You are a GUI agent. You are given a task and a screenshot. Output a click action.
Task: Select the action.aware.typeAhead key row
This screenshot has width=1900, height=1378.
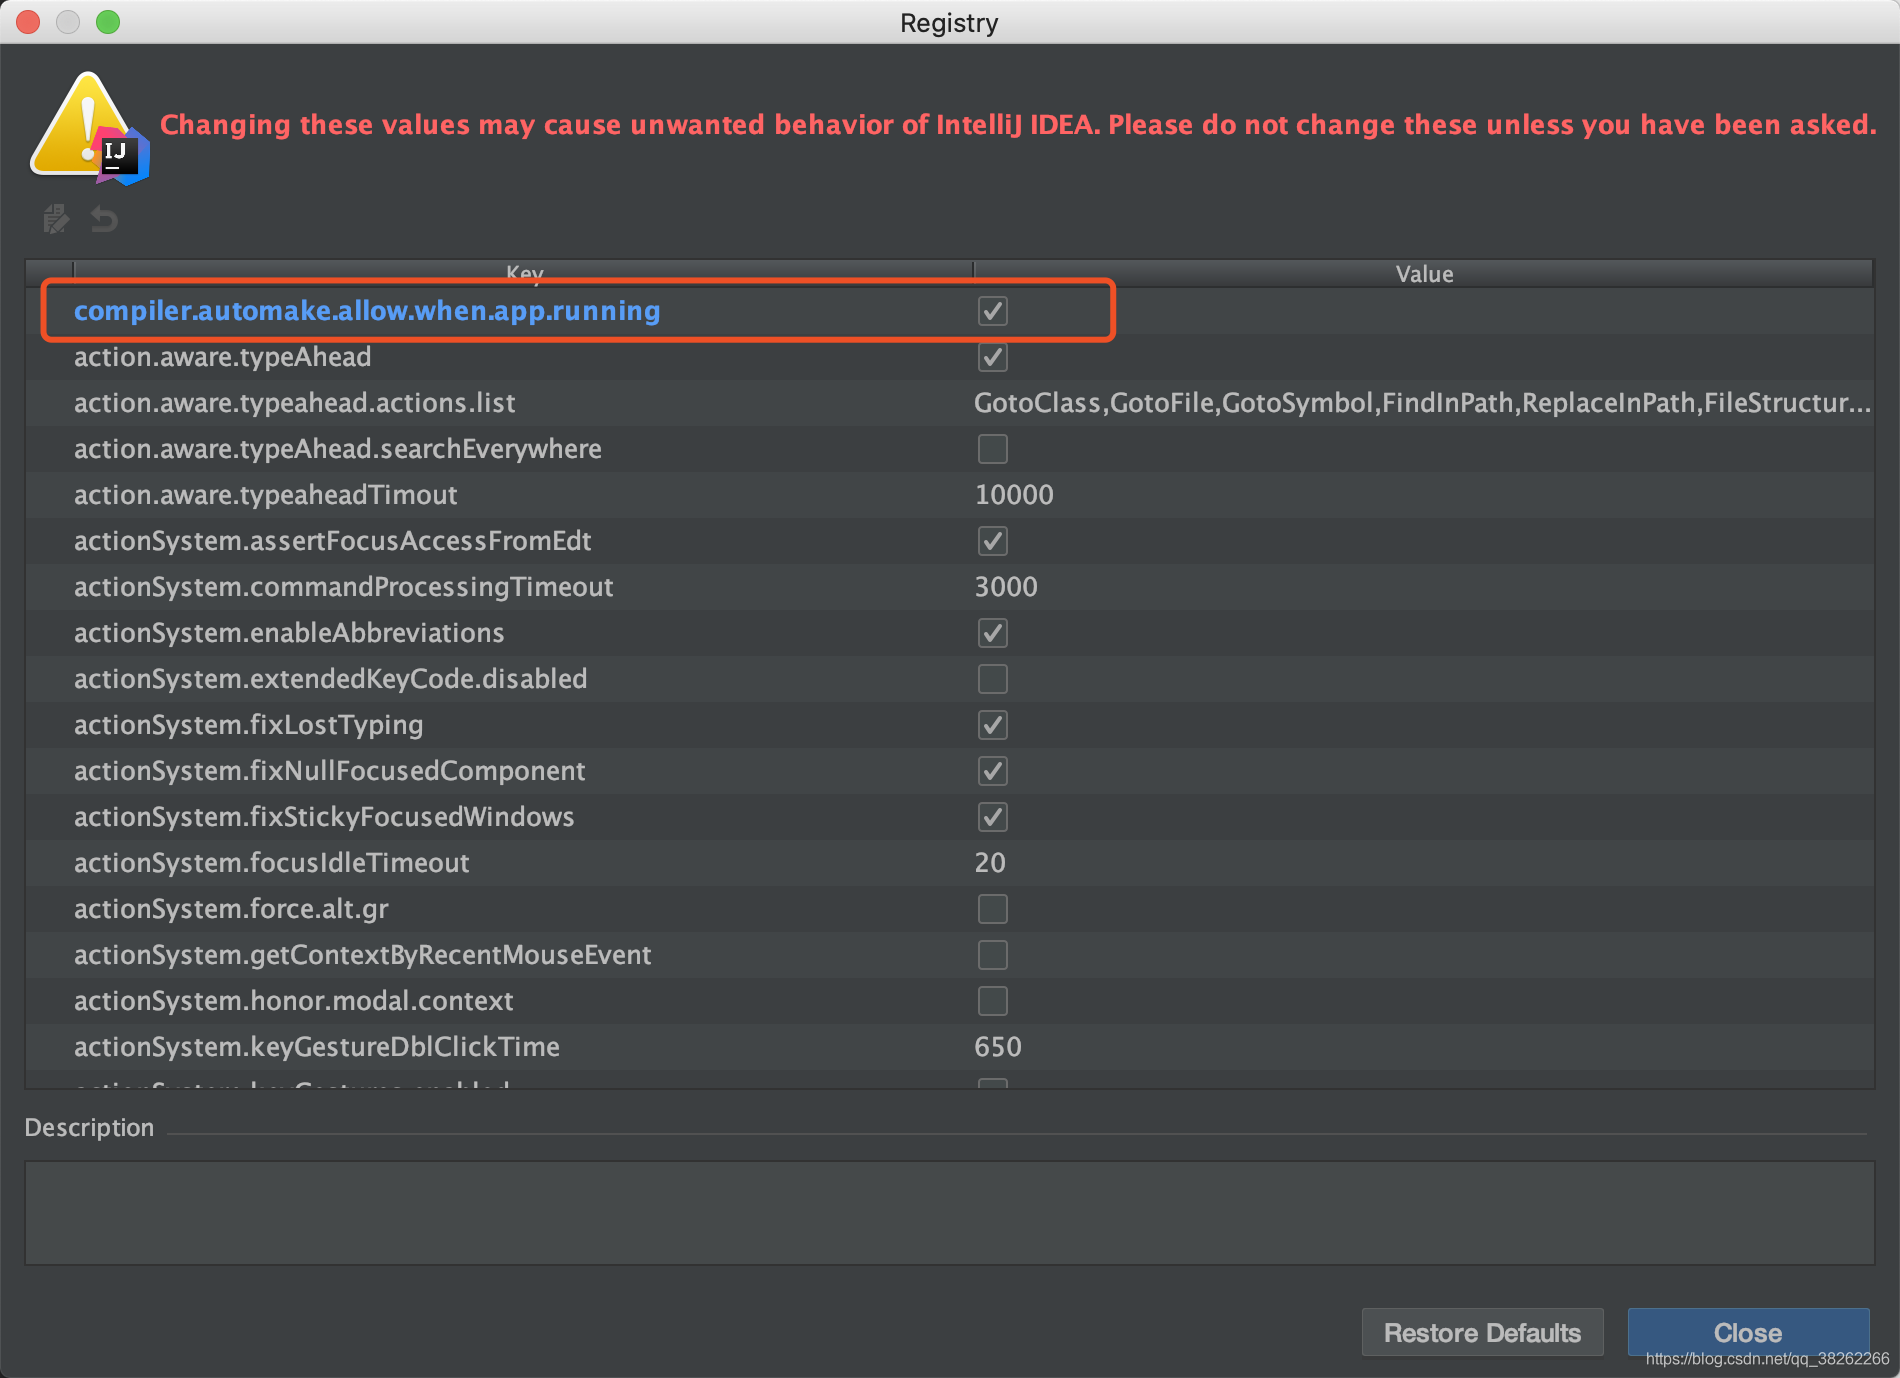[223, 357]
